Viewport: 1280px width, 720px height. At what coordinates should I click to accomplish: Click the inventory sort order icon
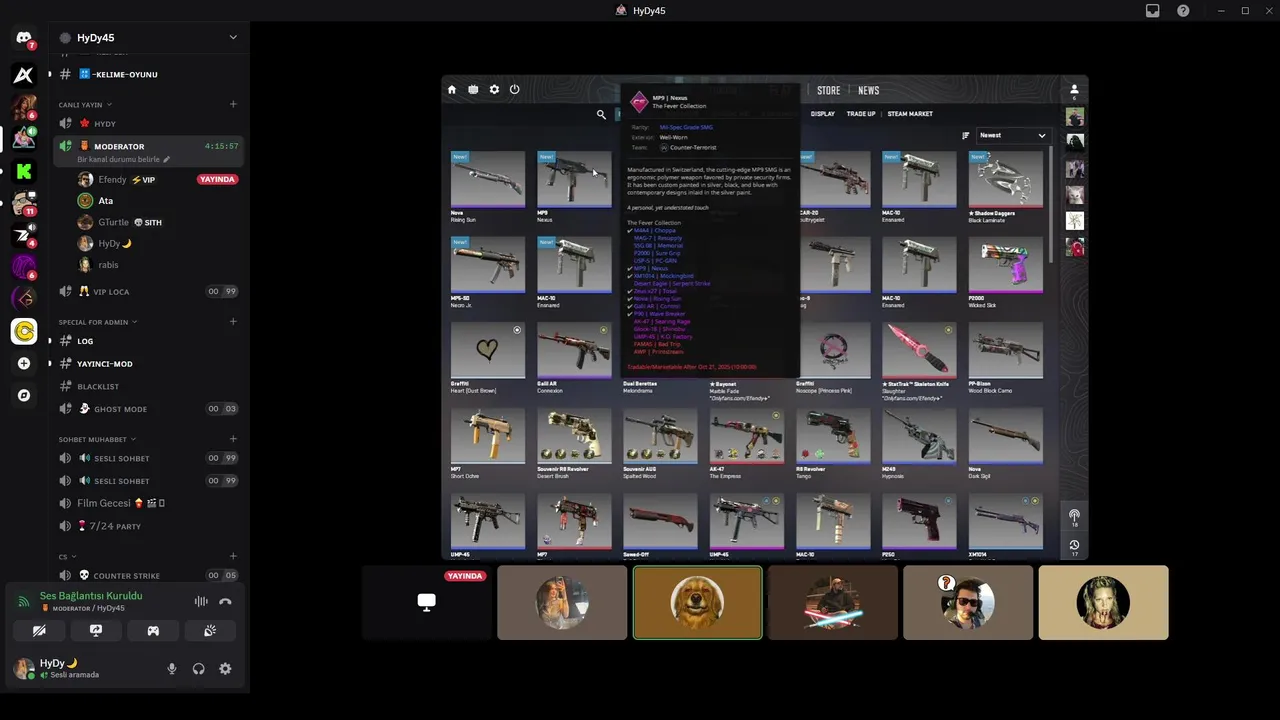point(966,135)
